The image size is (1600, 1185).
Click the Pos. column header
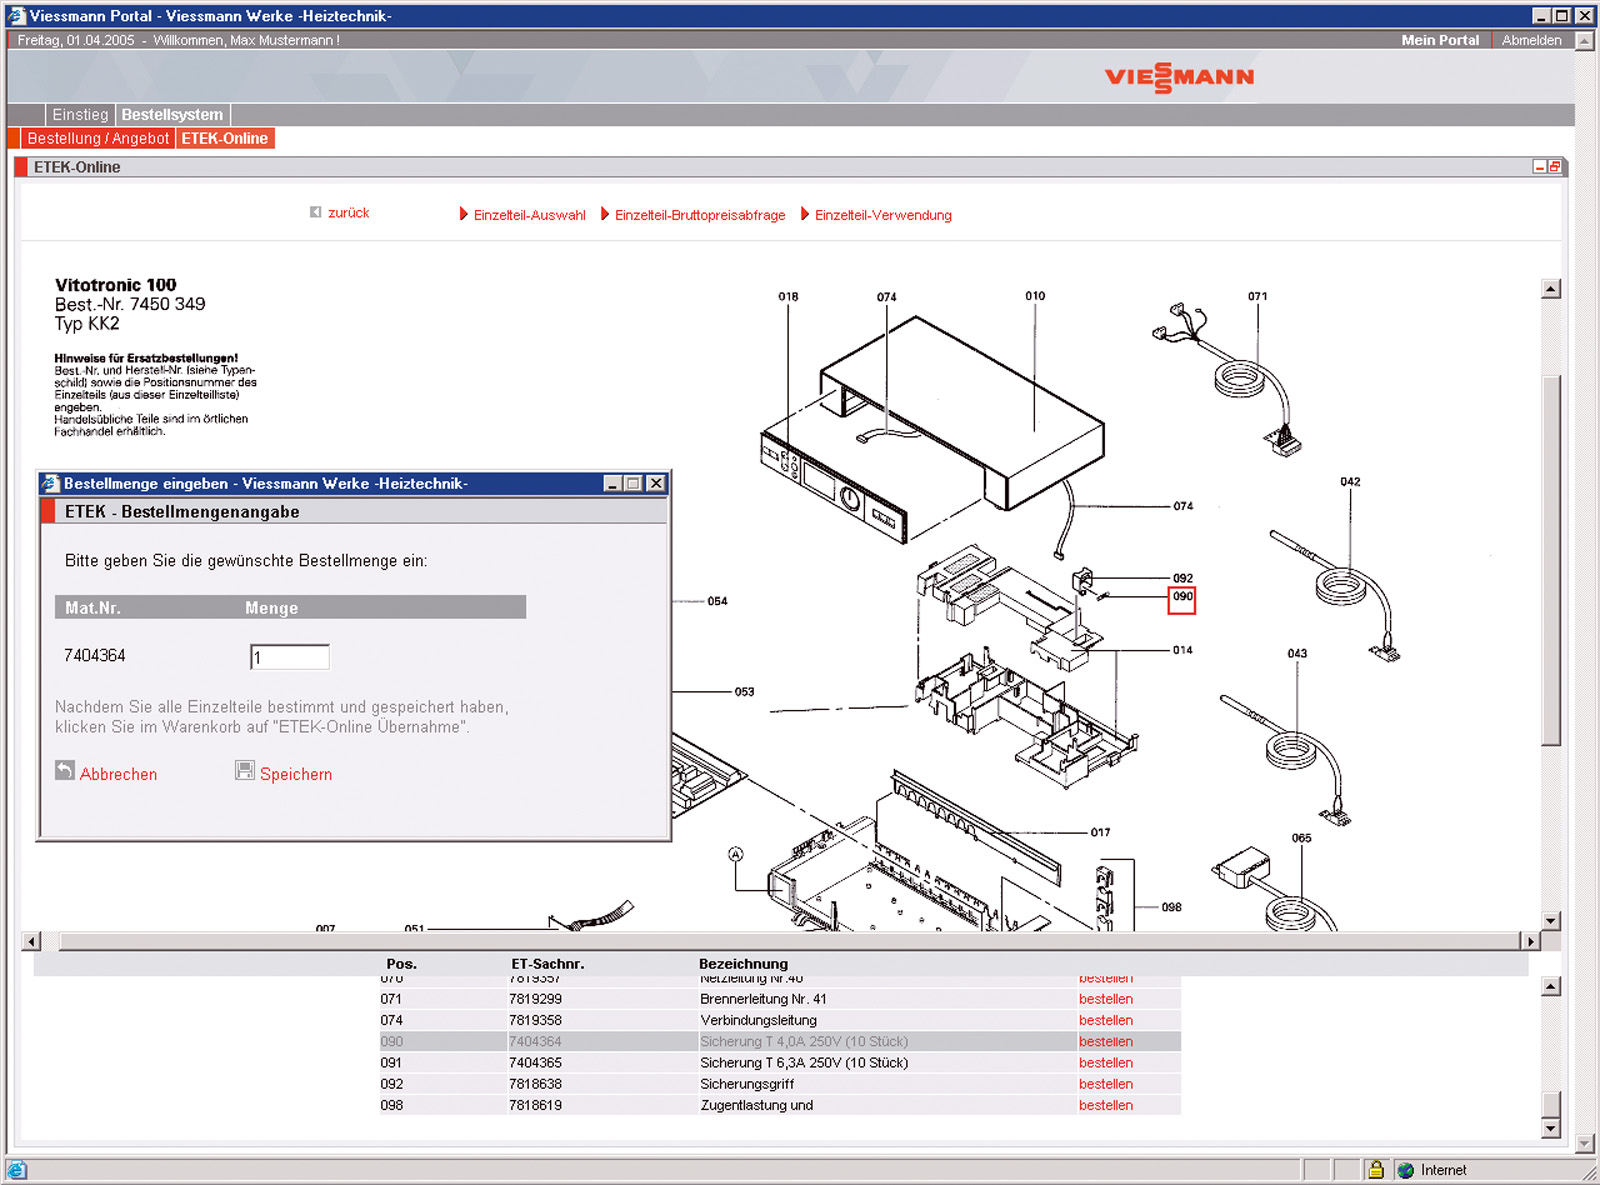(401, 964)
